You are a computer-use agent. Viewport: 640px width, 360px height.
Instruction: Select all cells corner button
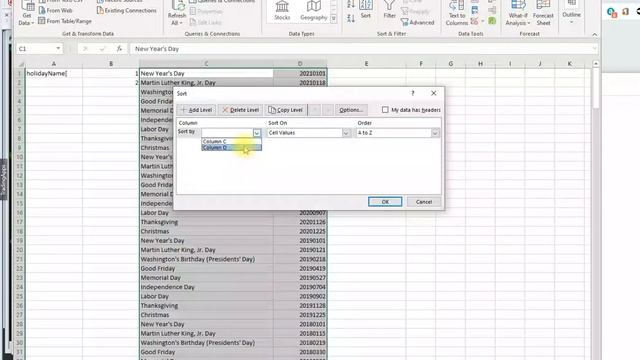[20, 64]
